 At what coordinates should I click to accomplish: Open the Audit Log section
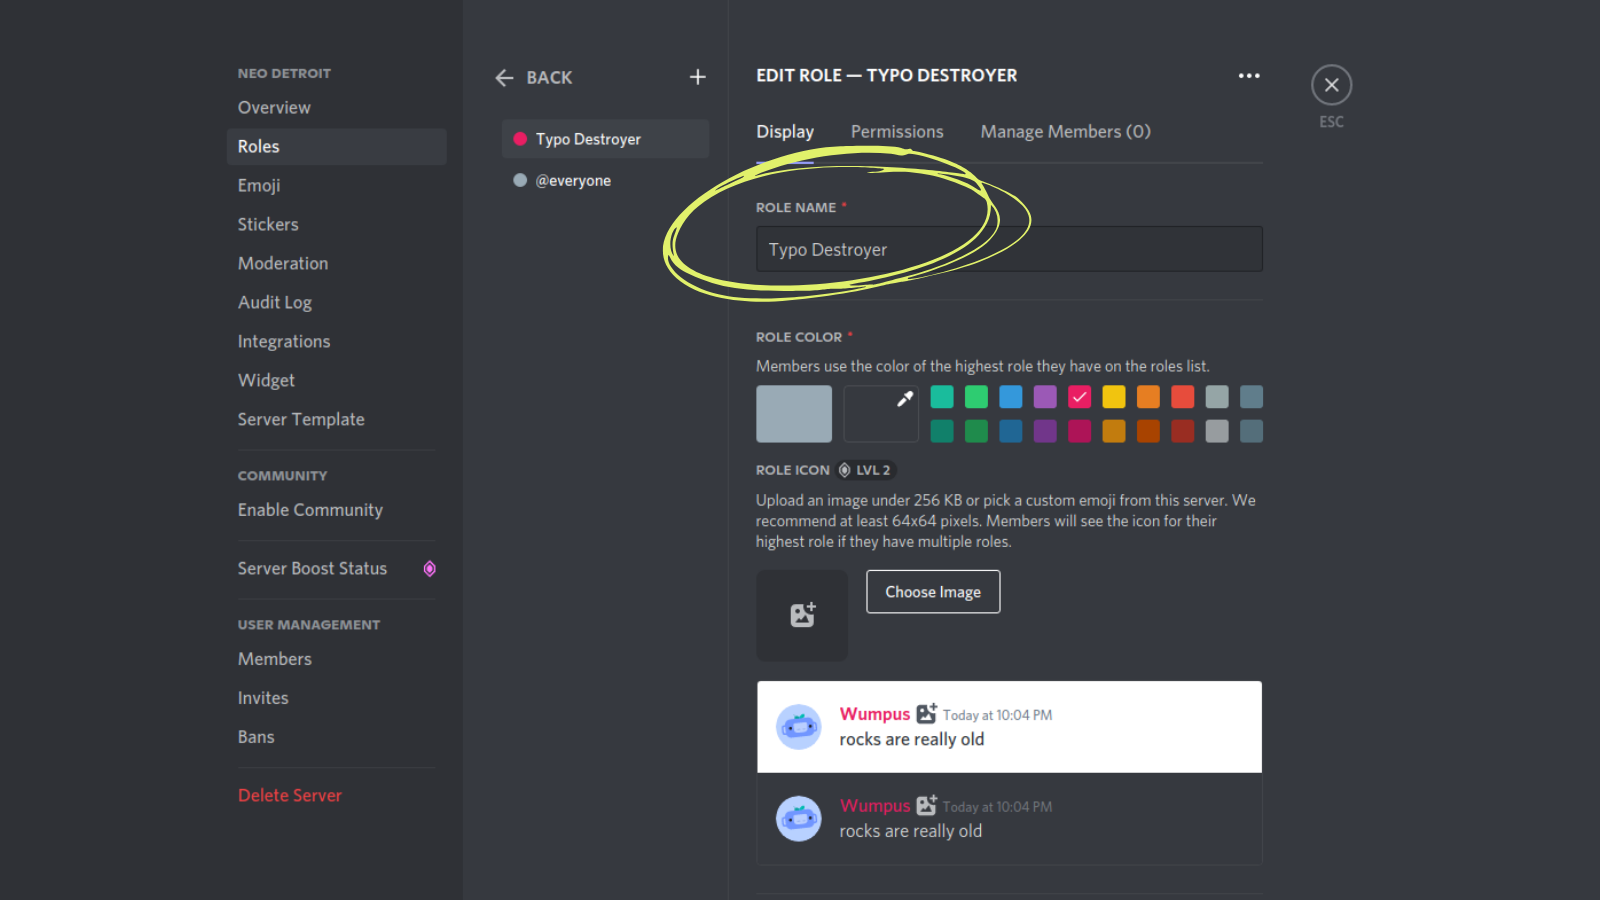(274, 302)
